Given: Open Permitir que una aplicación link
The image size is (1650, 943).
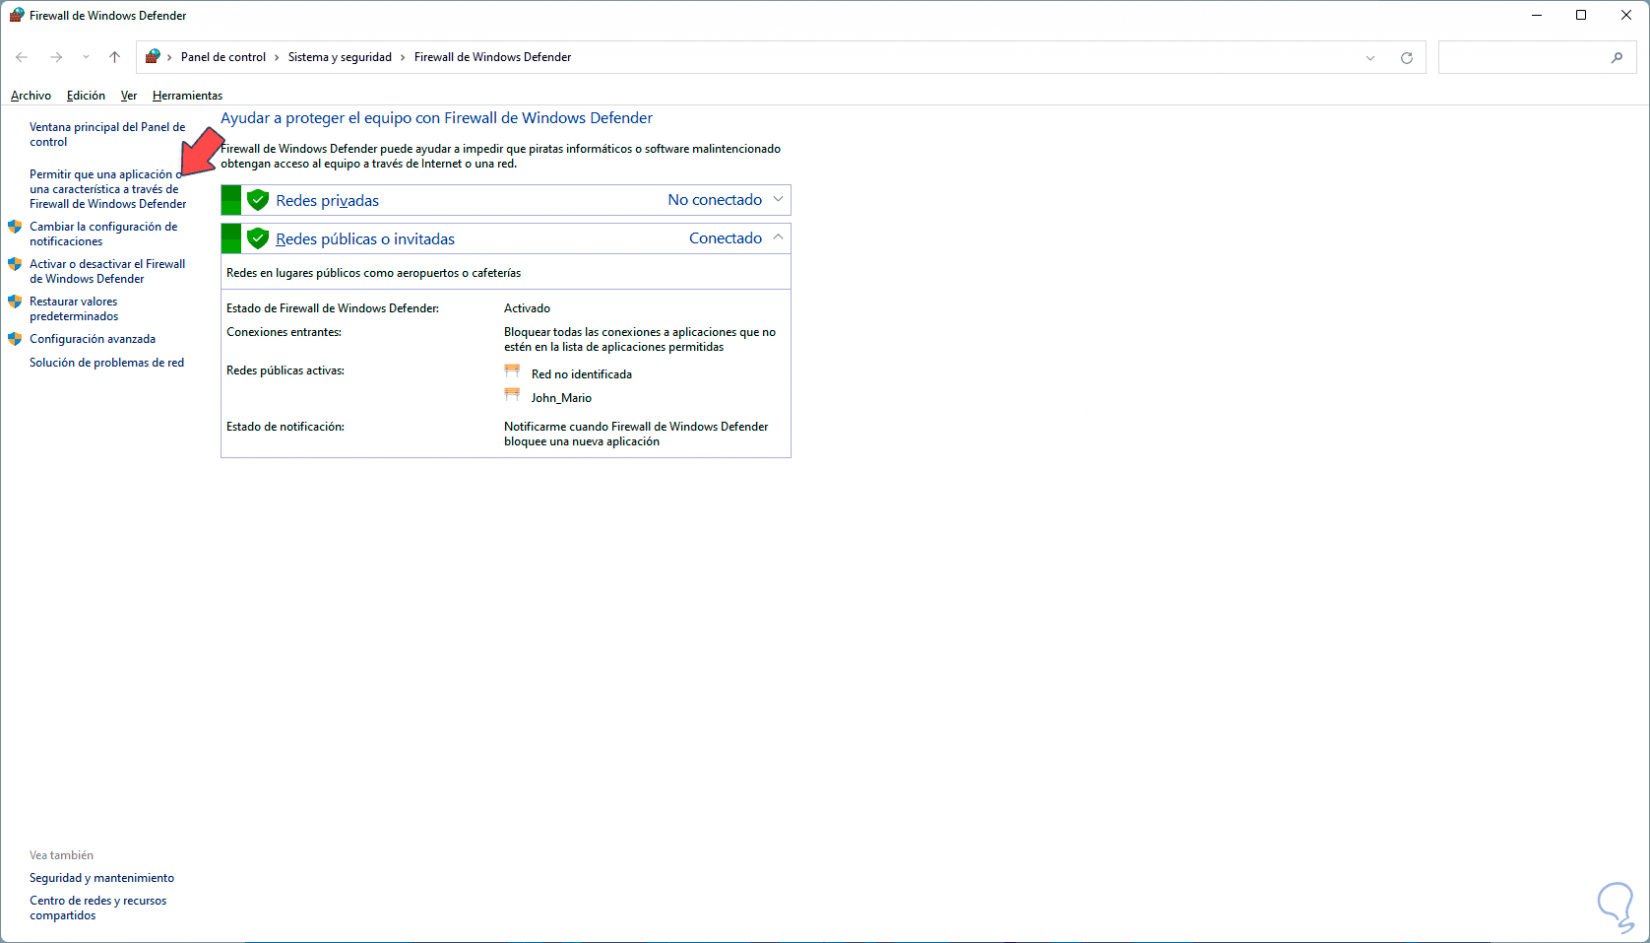Looking at the screenshot, I should pos(108,189).
